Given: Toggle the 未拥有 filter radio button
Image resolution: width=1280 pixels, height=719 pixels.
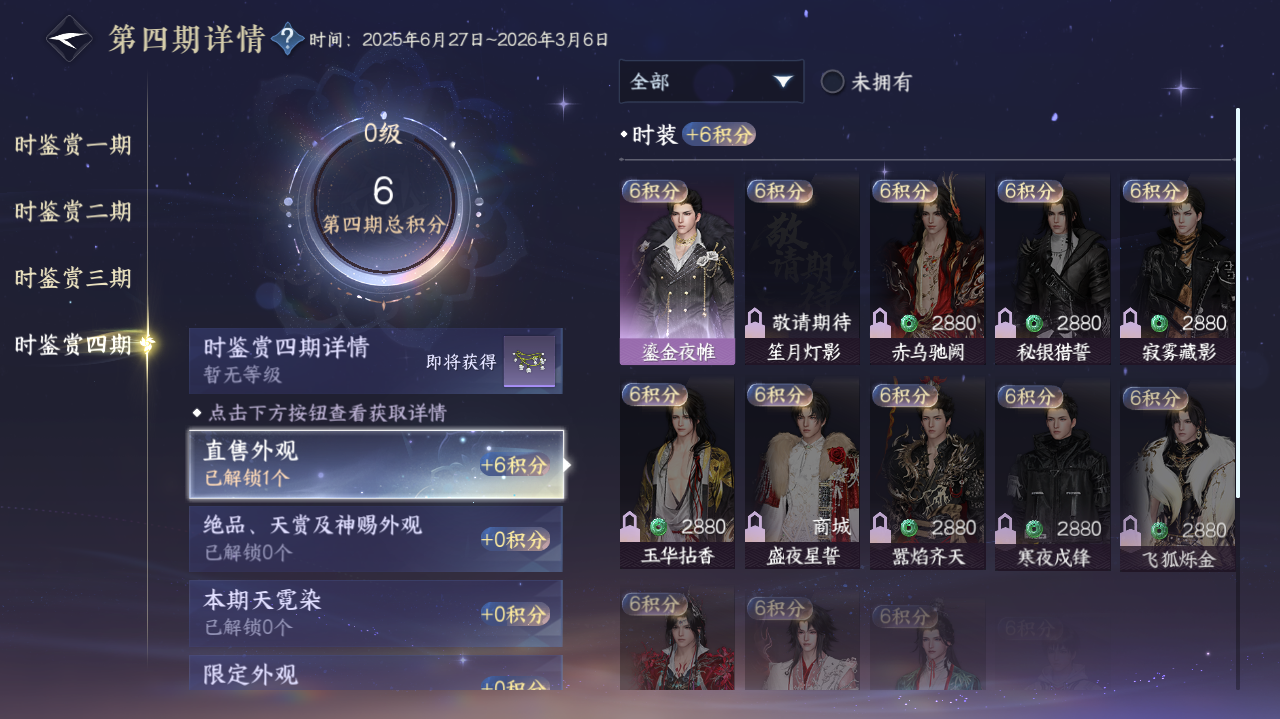Looking at the screenshot, I should pyautogui.click(x=832, y=82).
